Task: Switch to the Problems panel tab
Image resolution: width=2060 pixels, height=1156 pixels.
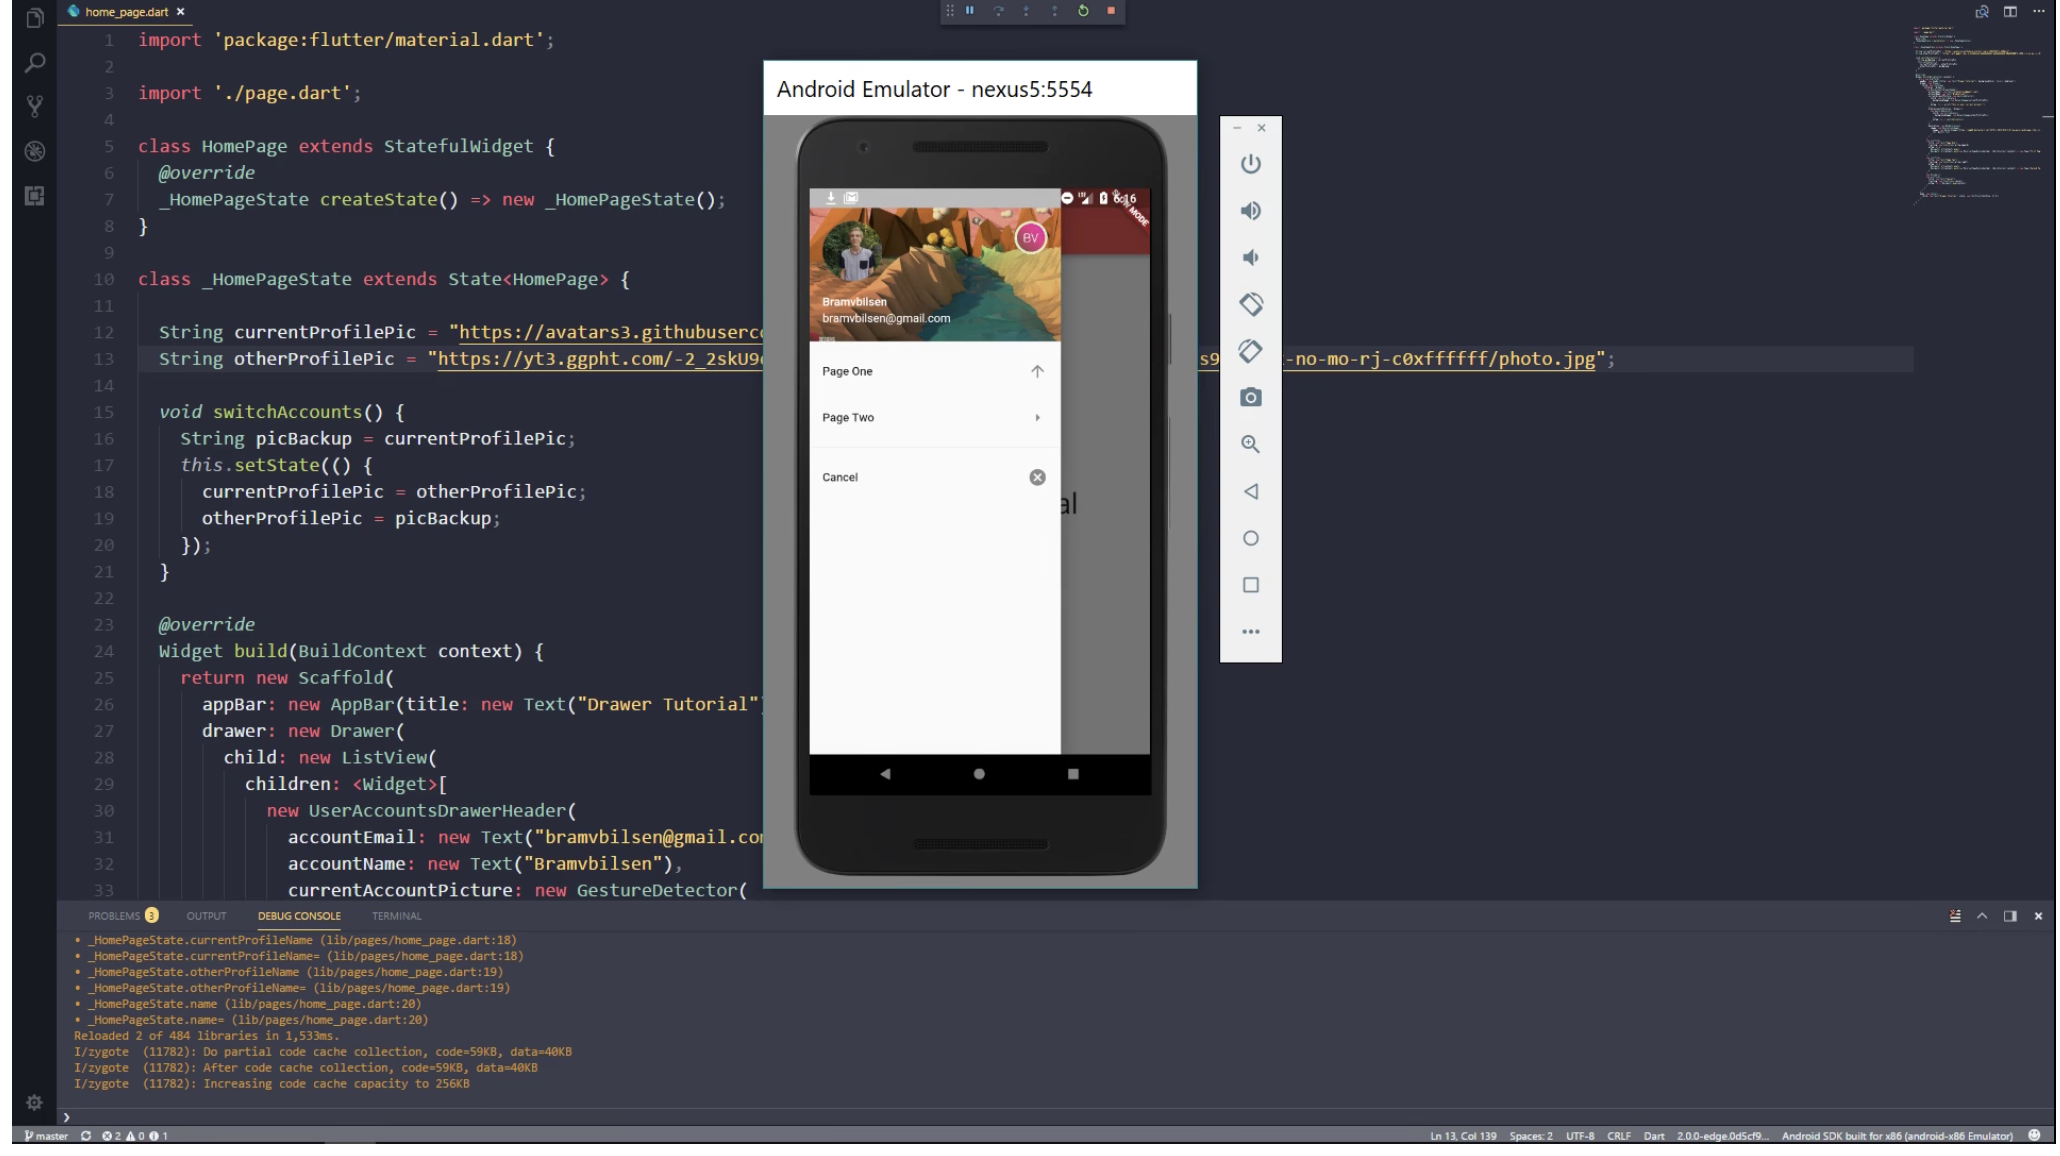Action: 122,915
